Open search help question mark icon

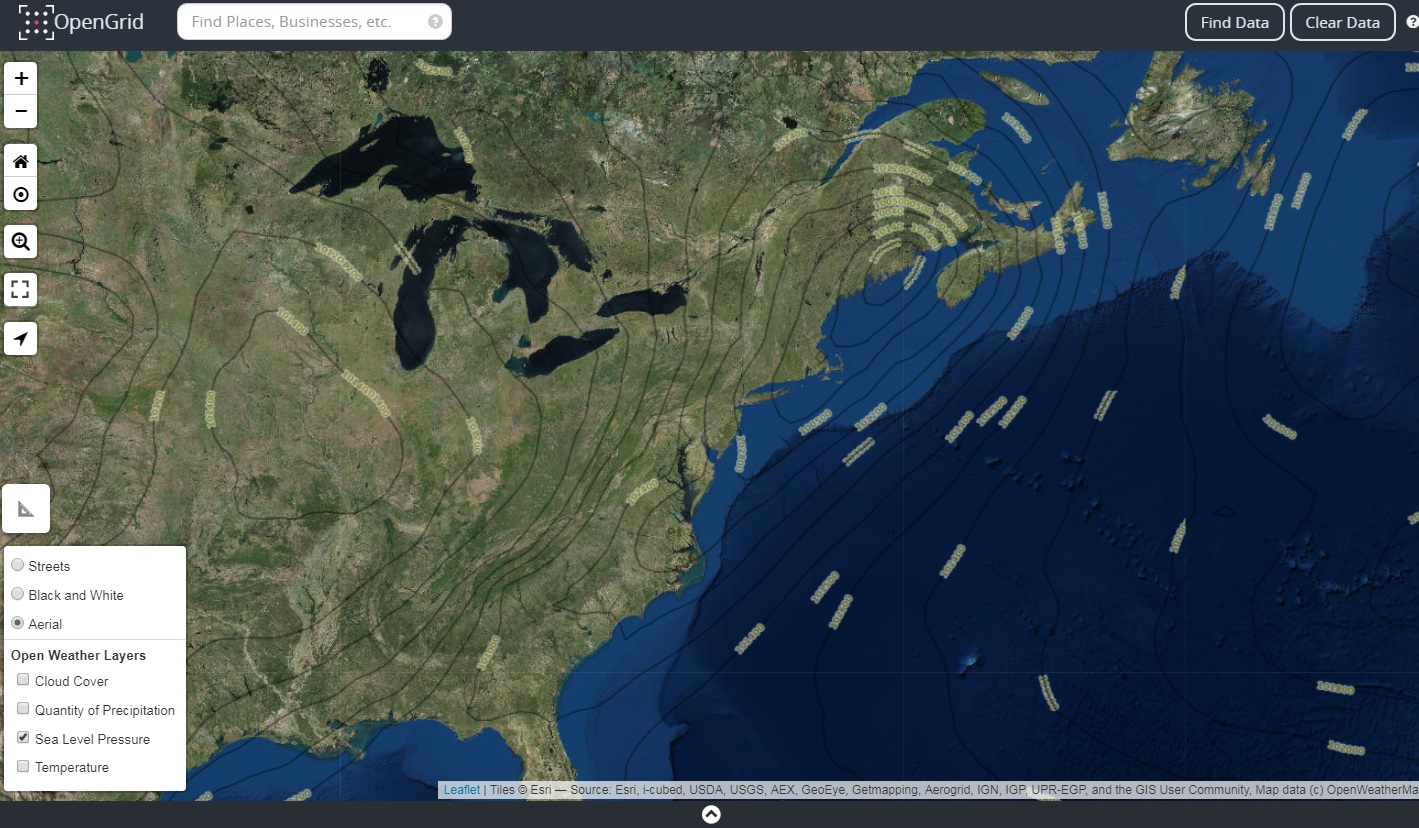pyautogui.click(x=435, y=22)
